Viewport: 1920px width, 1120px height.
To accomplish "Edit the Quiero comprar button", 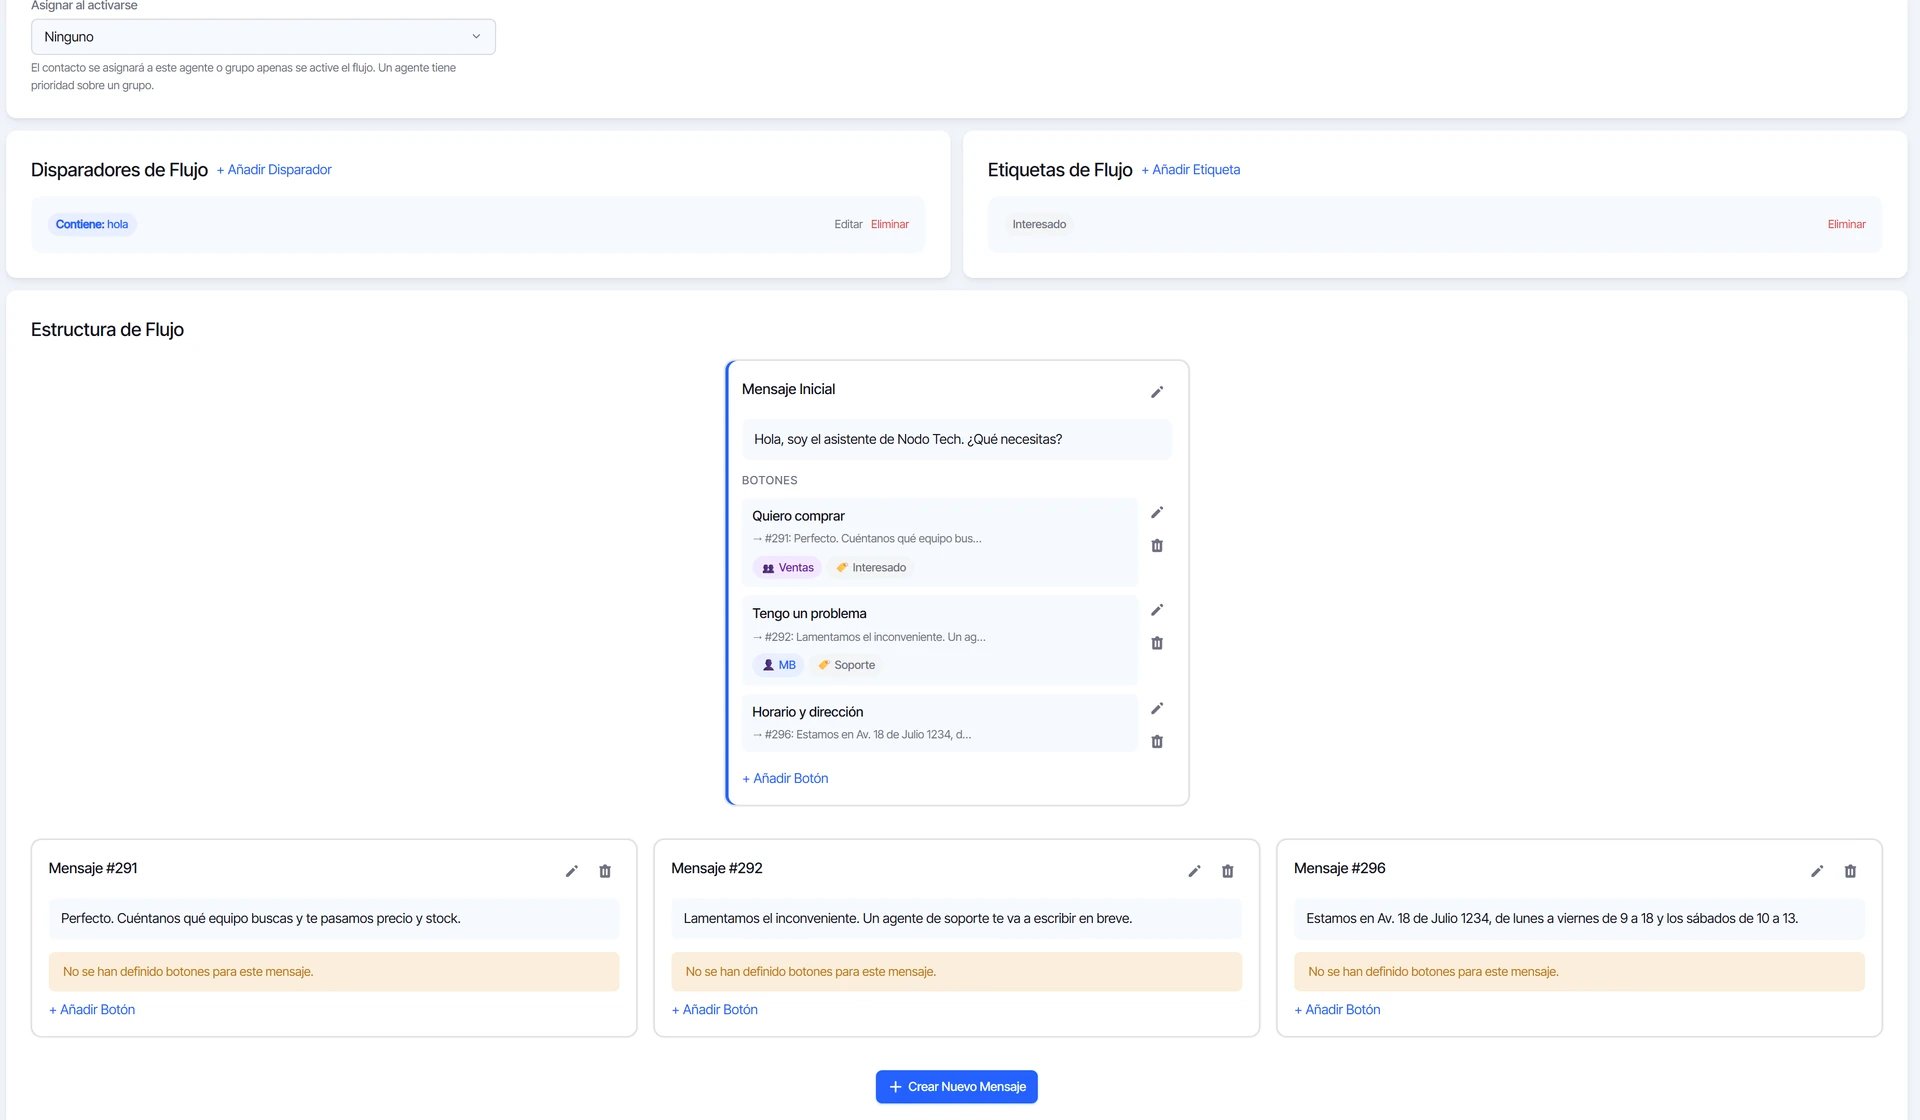I will click(1157, 513).
